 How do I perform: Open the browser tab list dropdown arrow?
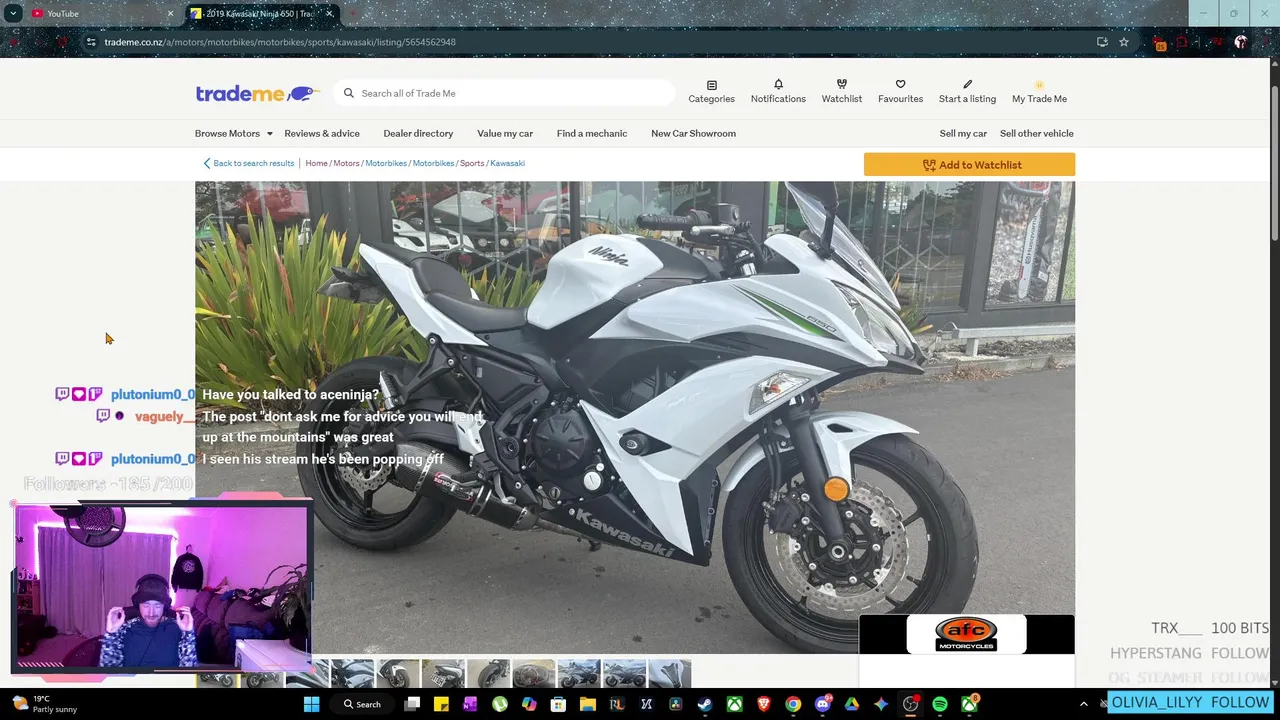point(13,14)
